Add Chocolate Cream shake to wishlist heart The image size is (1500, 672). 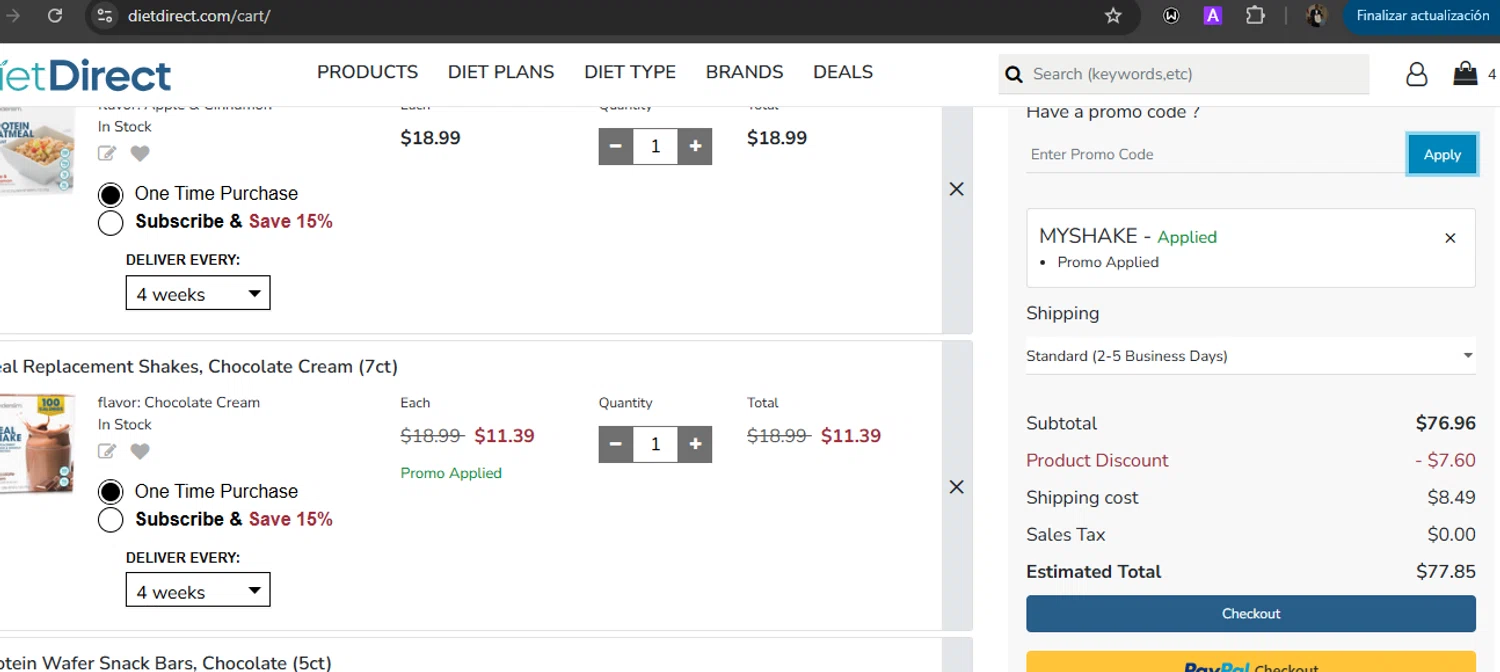(140, 451)
